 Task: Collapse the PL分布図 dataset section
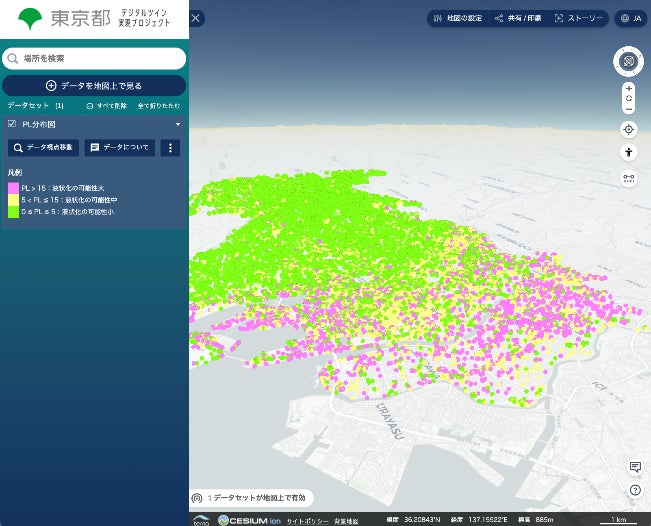pos(178,124)
